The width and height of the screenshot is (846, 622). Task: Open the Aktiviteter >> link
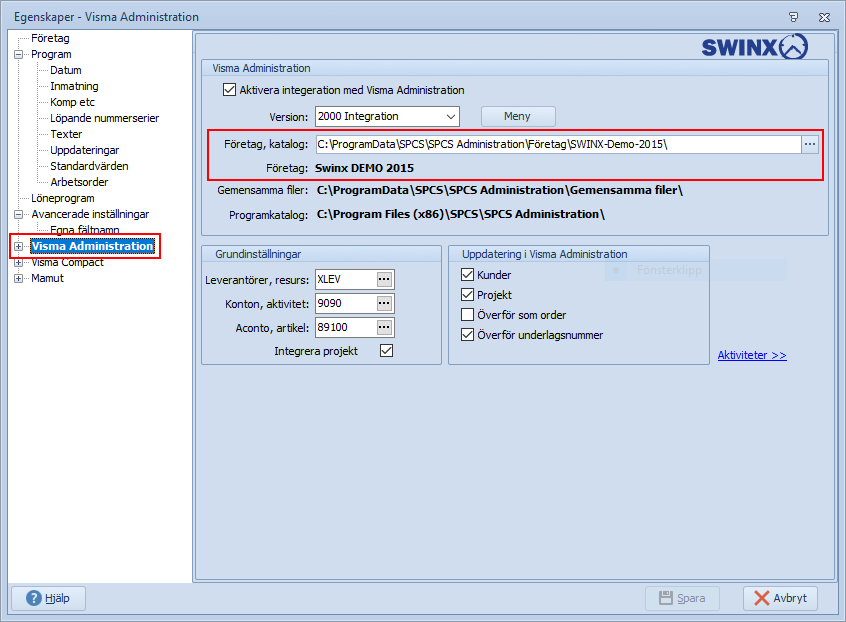point(752,355)
